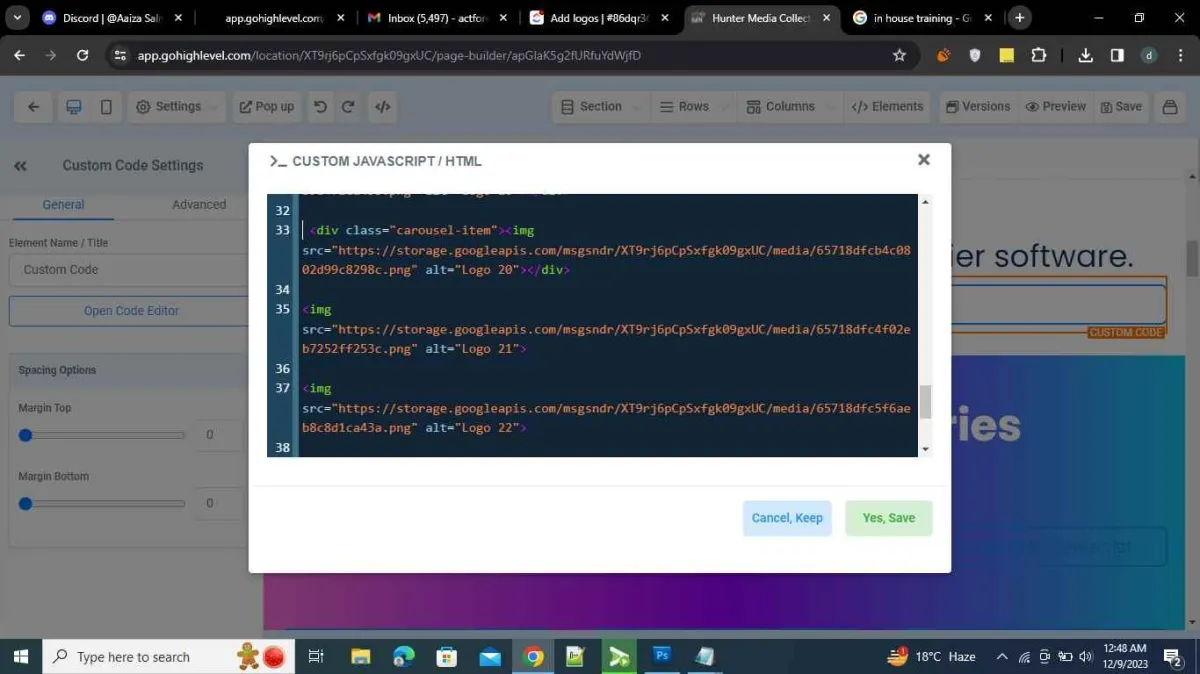Switch to the General settings tab
Viewport: 1200px width, 674px height.
(63, 204)
